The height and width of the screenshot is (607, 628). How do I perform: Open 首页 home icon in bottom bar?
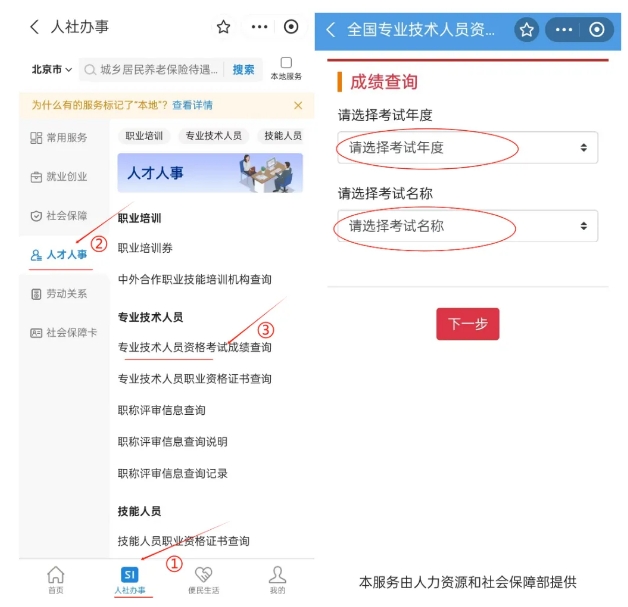pos(56,580)
